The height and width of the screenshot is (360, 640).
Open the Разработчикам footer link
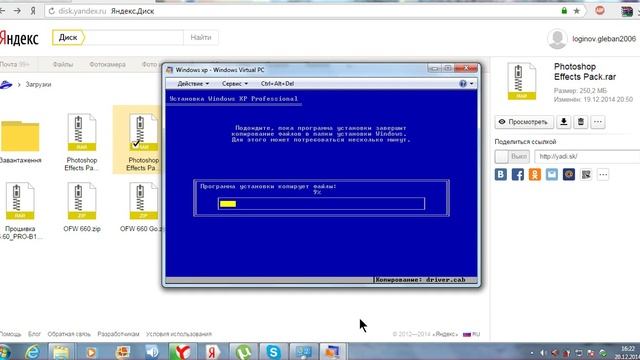[118, 334]
